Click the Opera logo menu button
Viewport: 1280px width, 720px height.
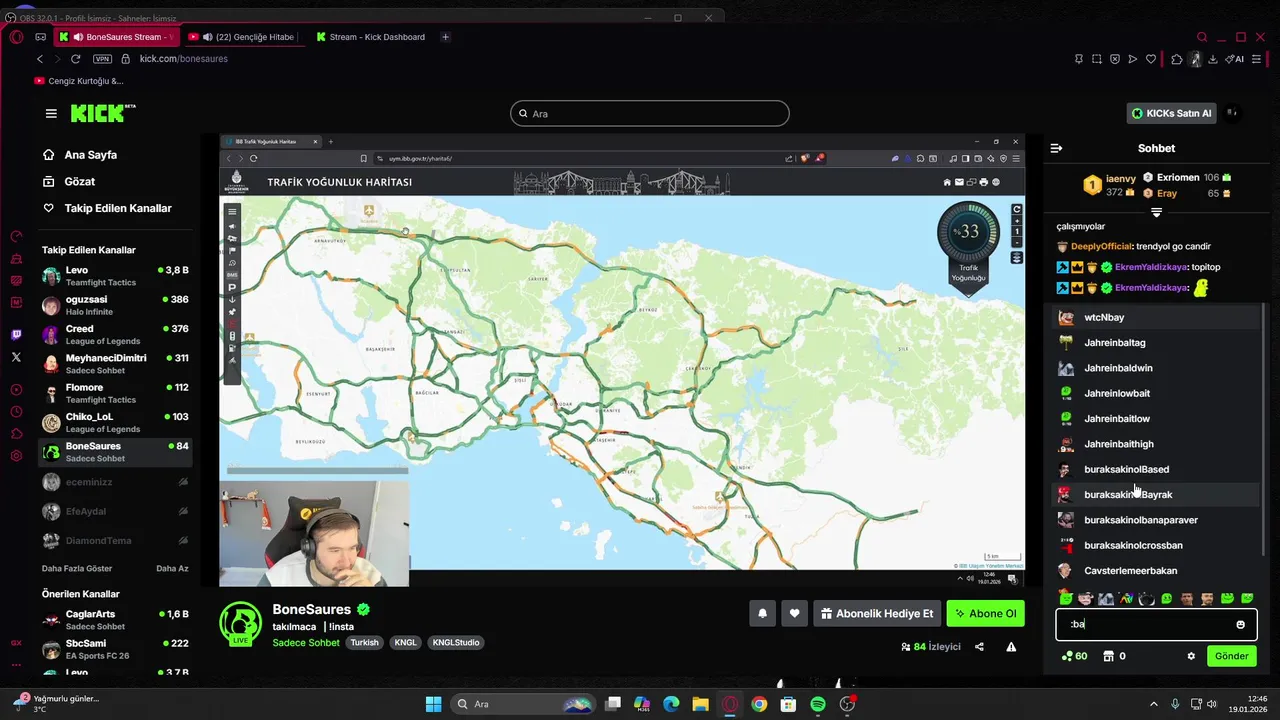(16, 37)
